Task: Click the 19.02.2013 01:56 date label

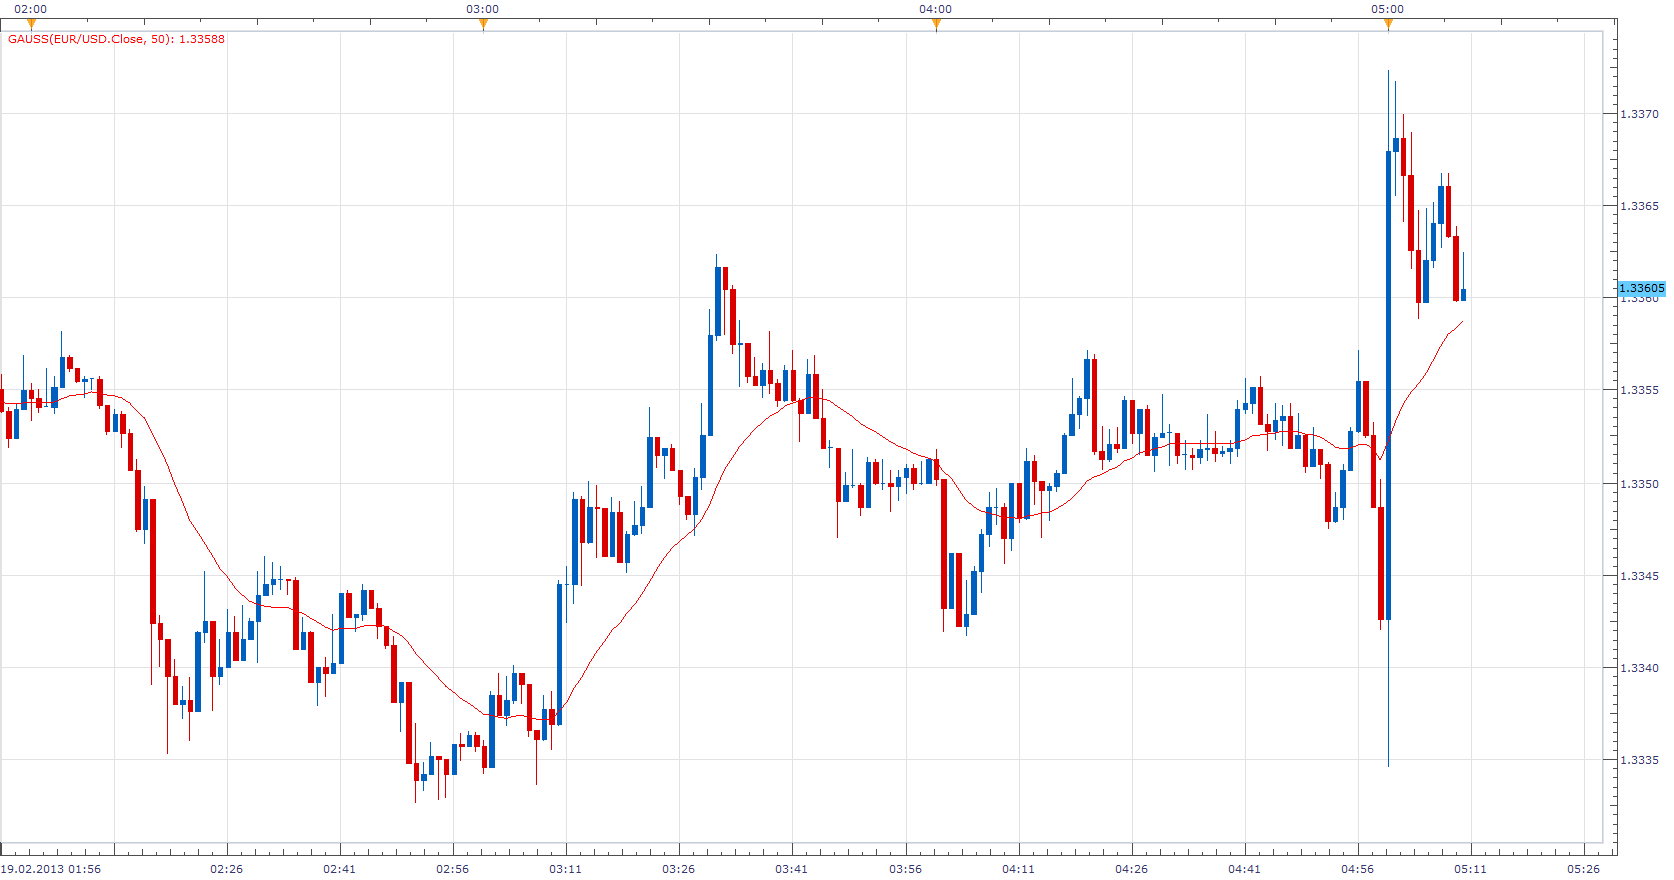Action: coord(51,869)
